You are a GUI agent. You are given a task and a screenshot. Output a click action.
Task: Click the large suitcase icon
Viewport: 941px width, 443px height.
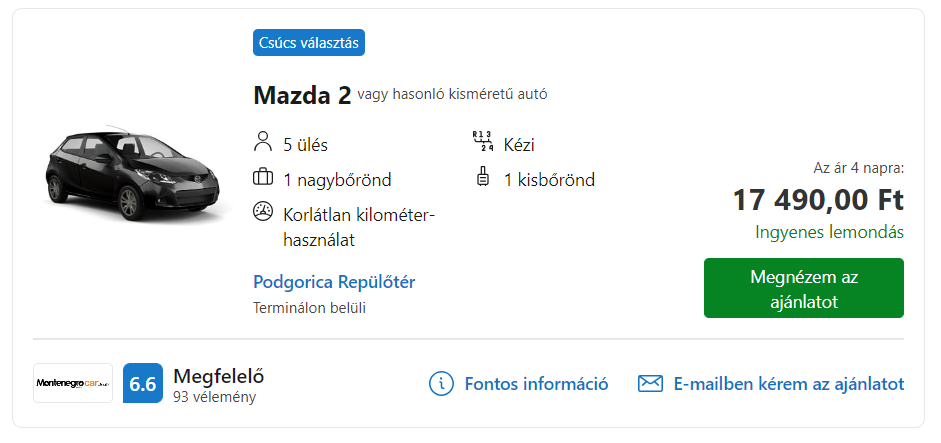pos(263,178)
